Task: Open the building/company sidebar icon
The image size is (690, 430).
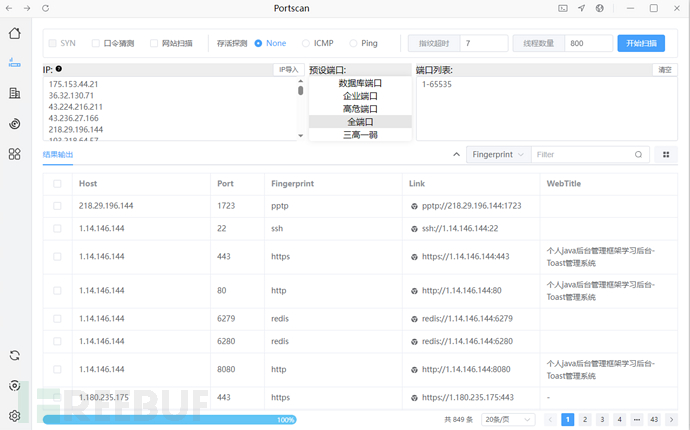Action: [15, 93]
